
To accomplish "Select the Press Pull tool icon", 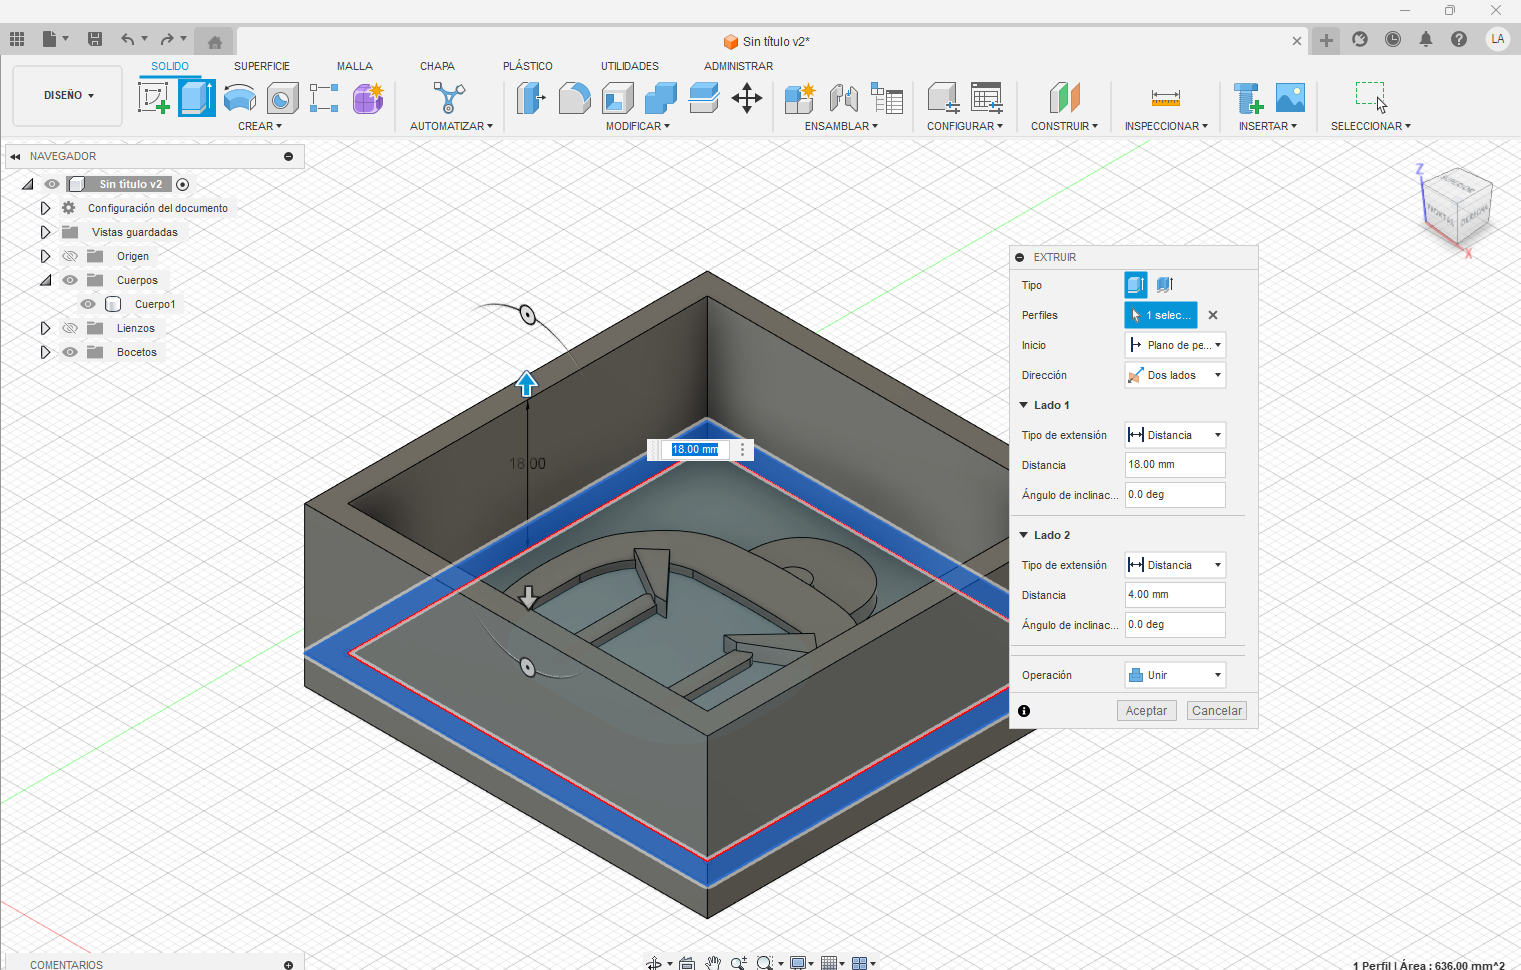I will (x=531, y=98).
